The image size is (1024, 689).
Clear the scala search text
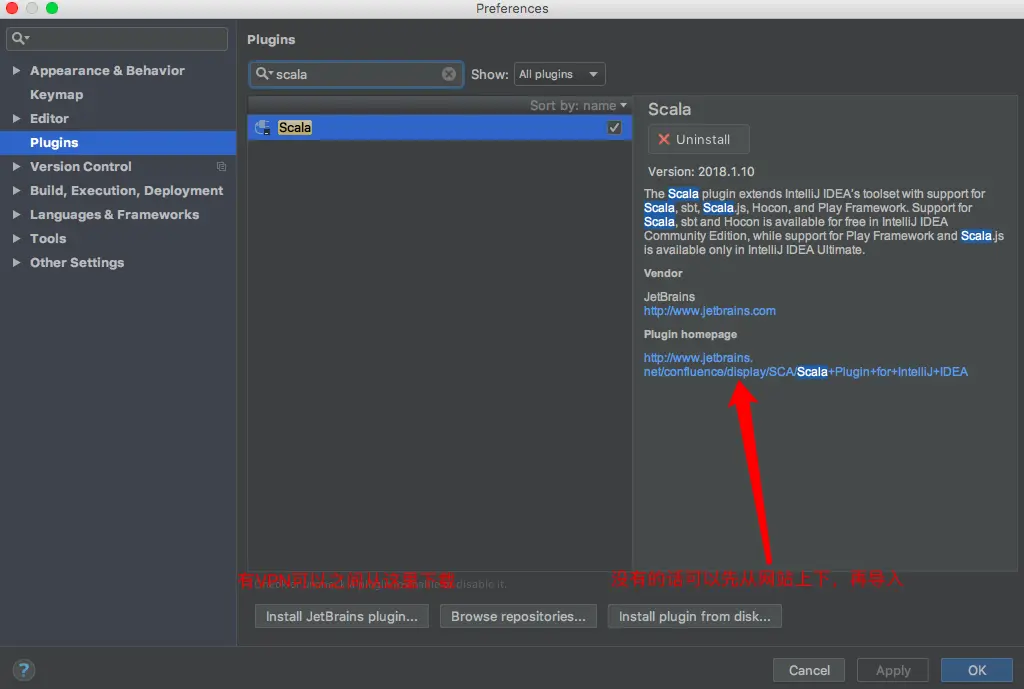[x=449, y=74]
